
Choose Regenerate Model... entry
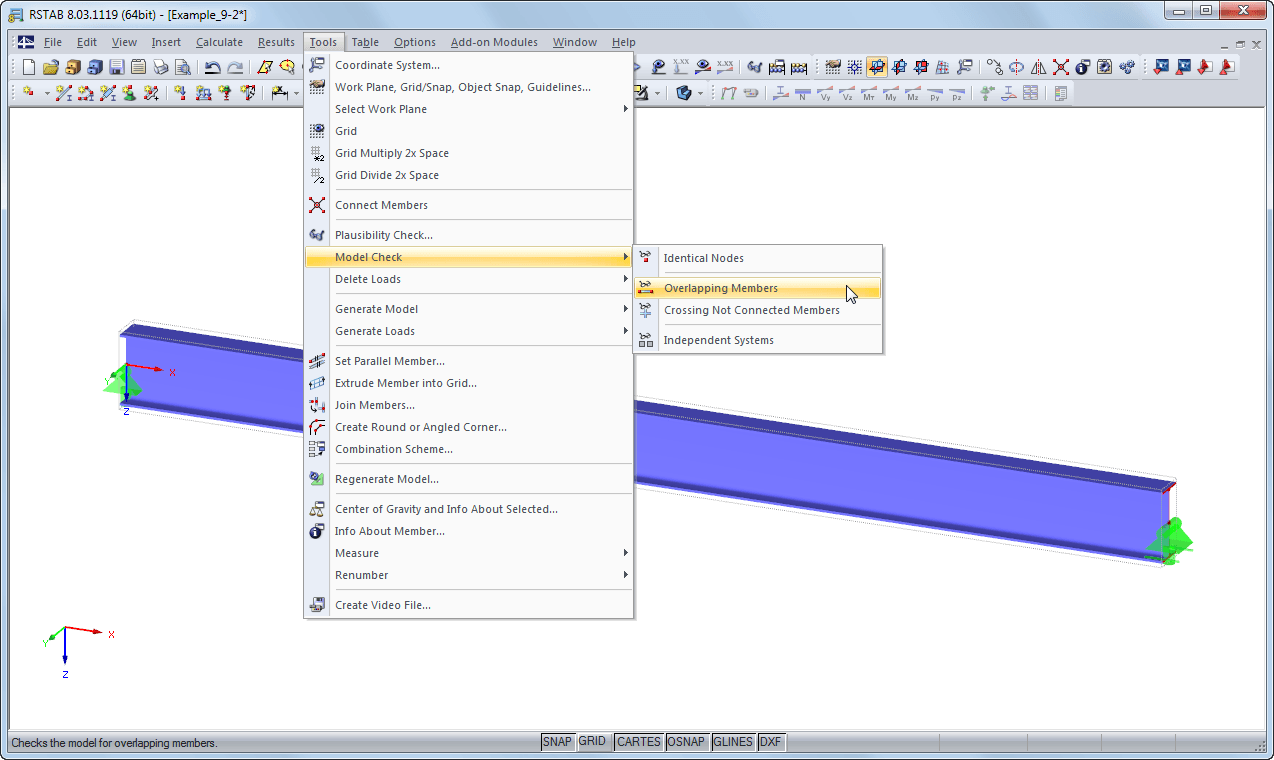click(x=469, y=479)
